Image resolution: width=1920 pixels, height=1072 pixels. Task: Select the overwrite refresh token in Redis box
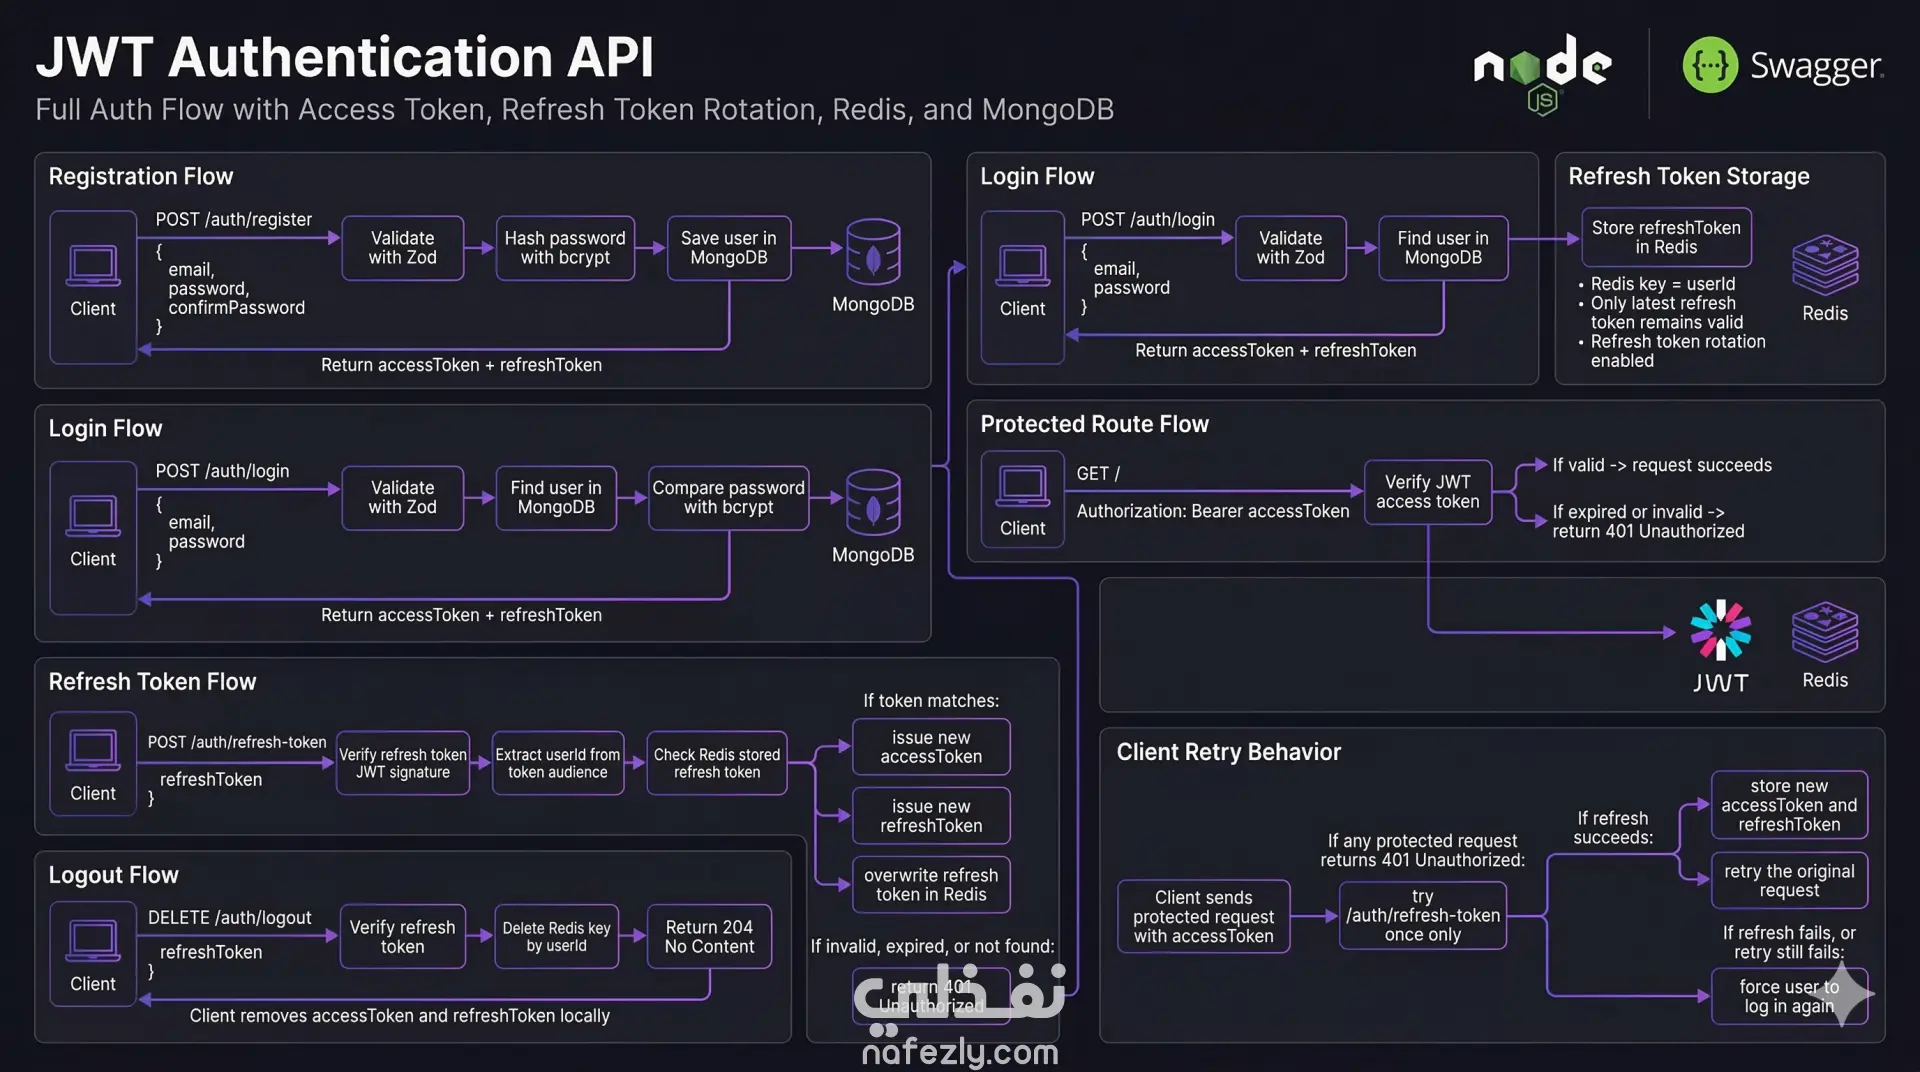(x=931, y=885)
